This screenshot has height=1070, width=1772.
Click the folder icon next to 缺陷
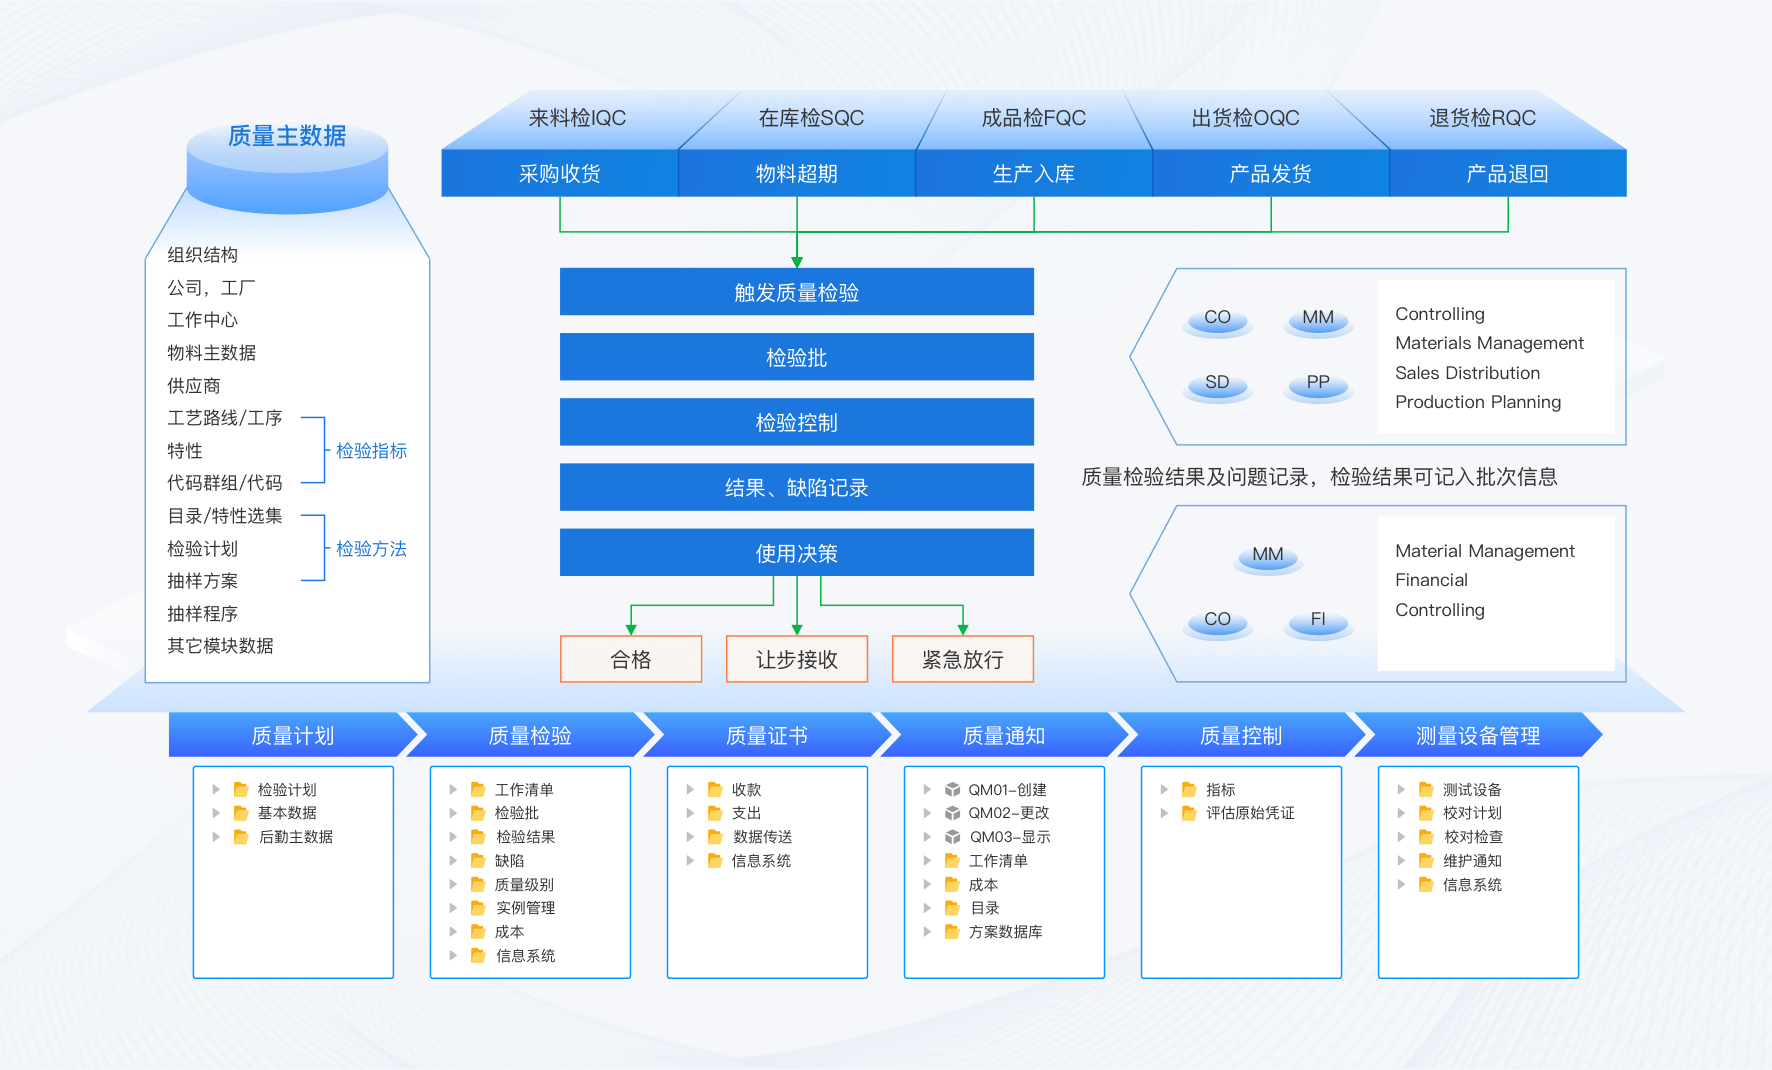tap(478, 861)
